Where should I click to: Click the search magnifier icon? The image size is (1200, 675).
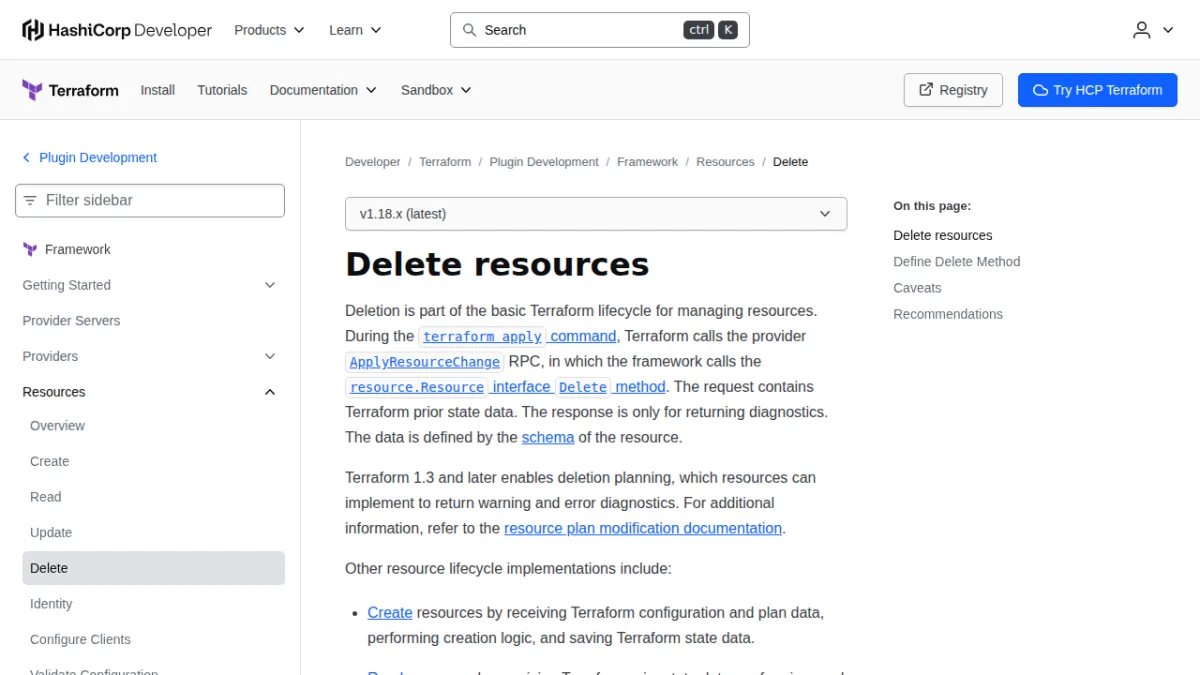(x=469, y=30)
